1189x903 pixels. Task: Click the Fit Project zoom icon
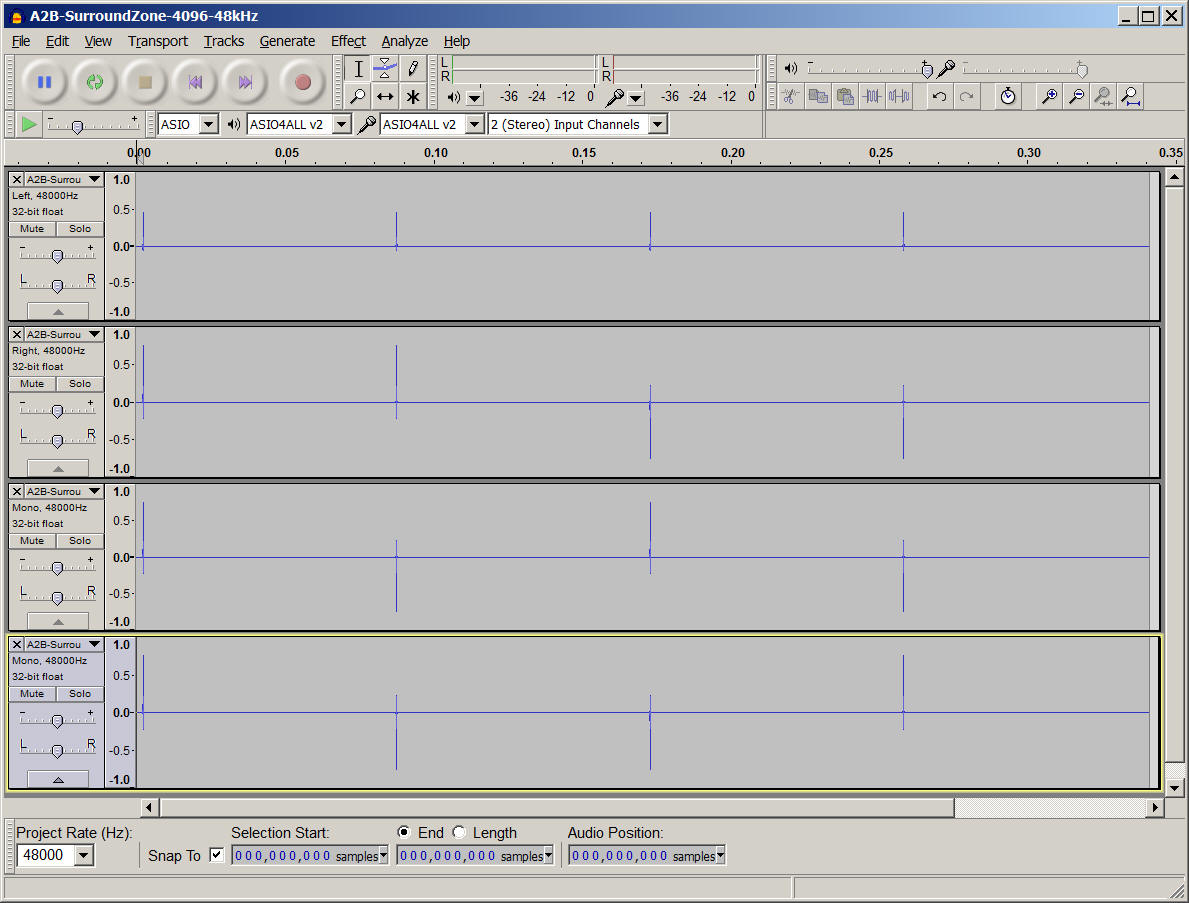(x=1131, y=96)
